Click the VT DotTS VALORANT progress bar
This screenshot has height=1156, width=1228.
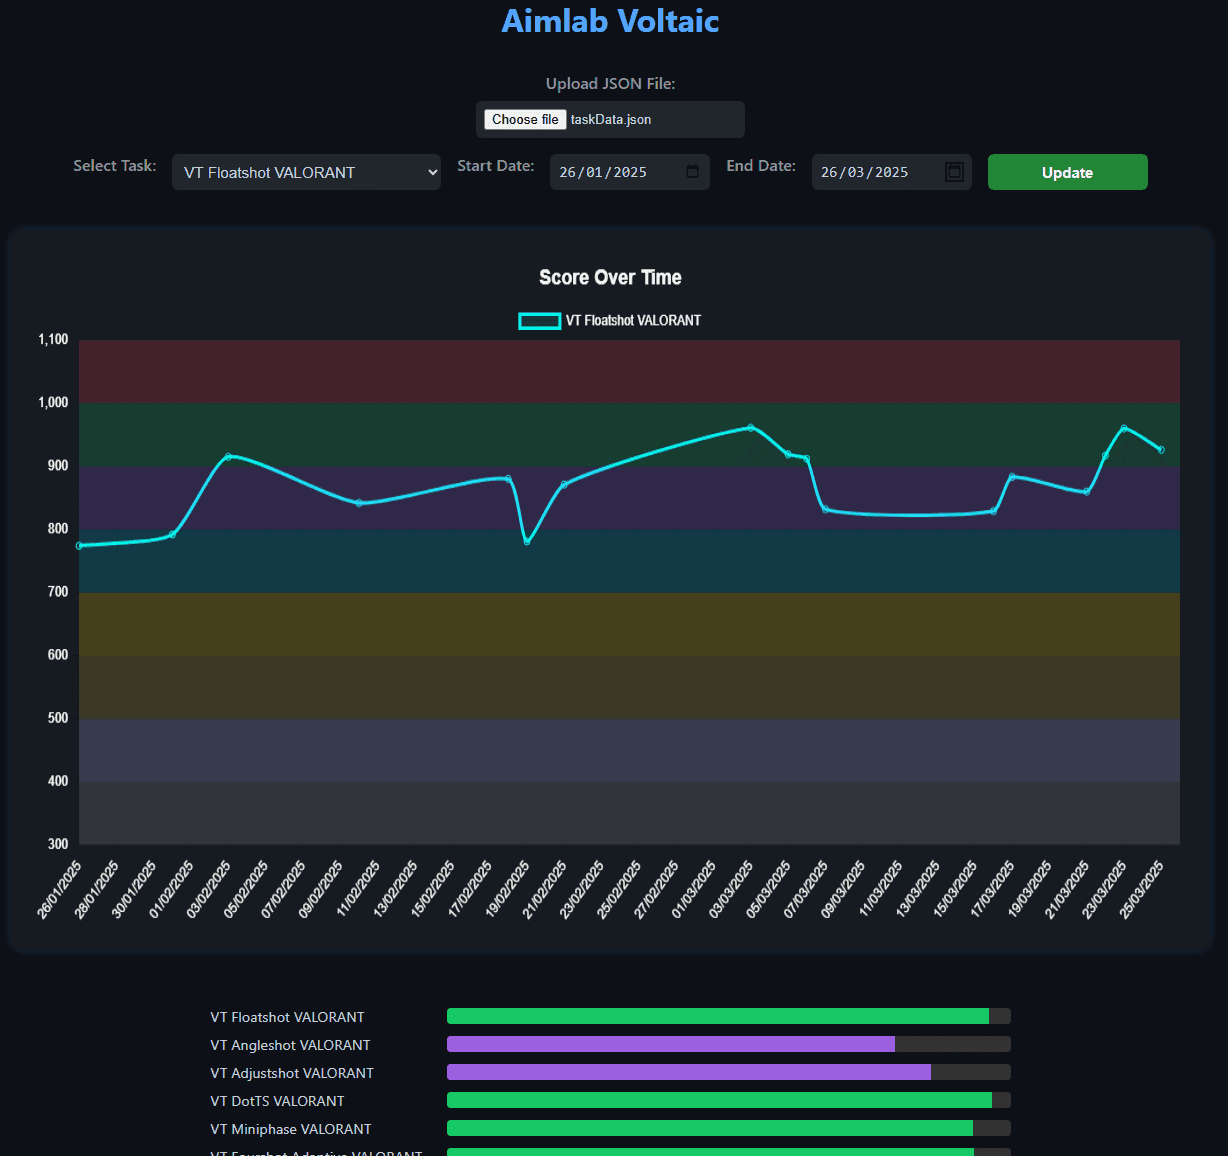pos(729,1100)
